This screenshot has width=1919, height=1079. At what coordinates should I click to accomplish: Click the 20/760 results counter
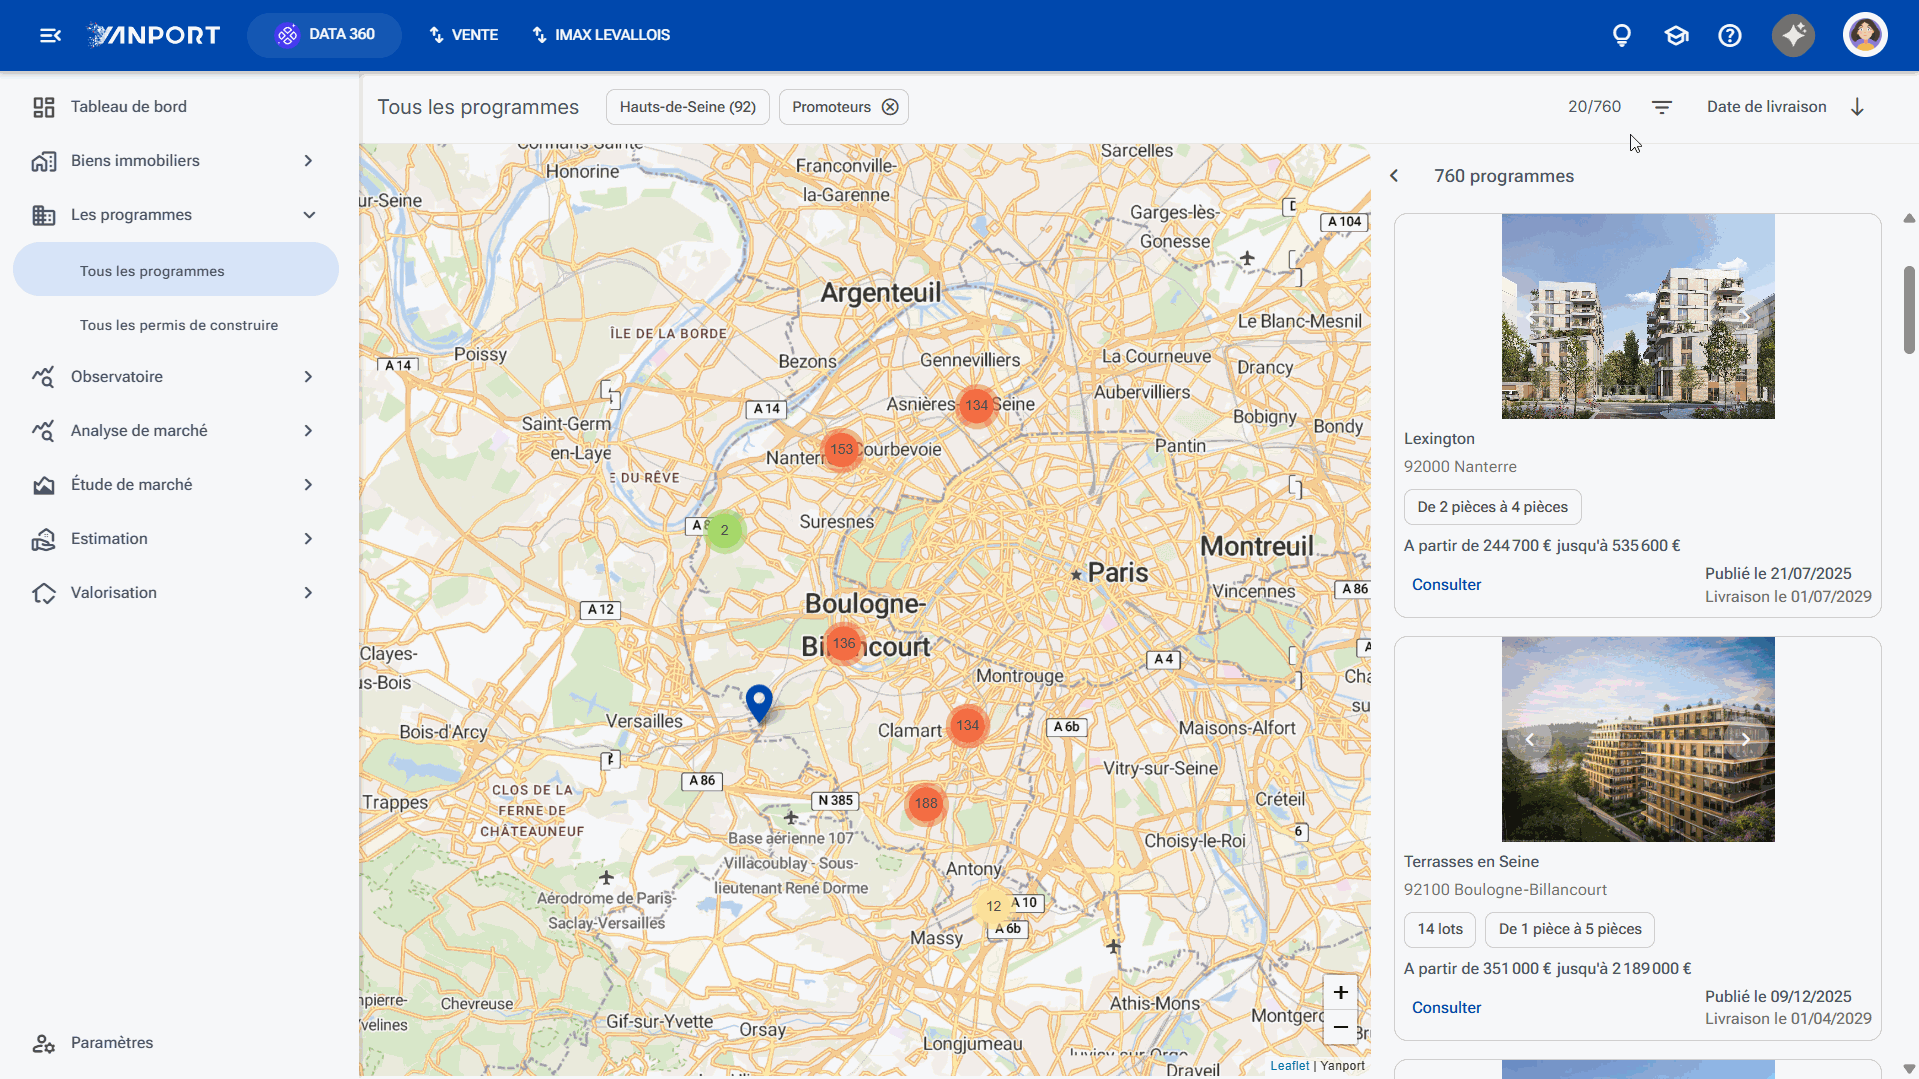1594,107
